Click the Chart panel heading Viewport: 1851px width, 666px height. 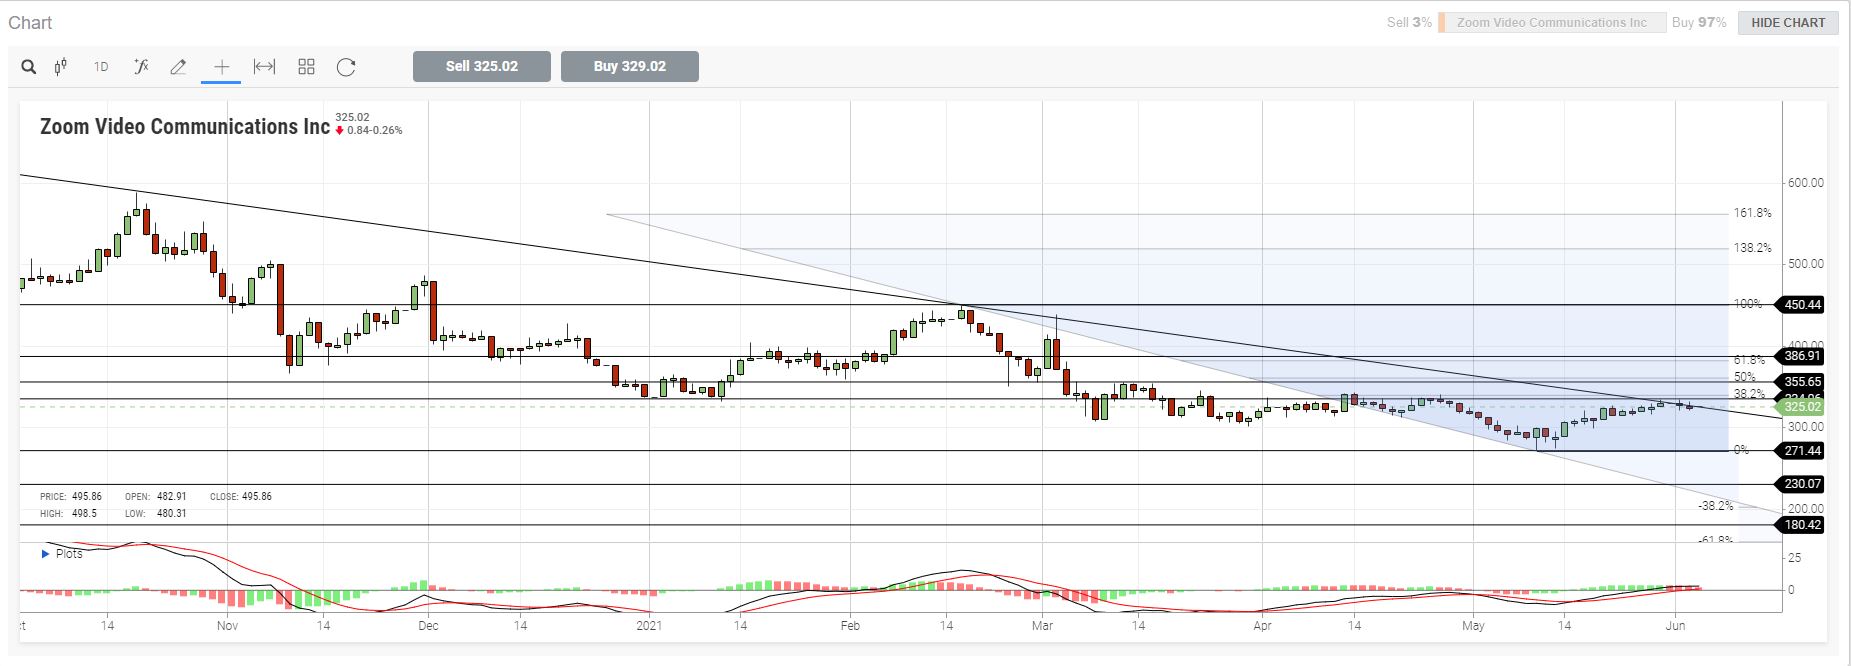click(x=30, y=22)
